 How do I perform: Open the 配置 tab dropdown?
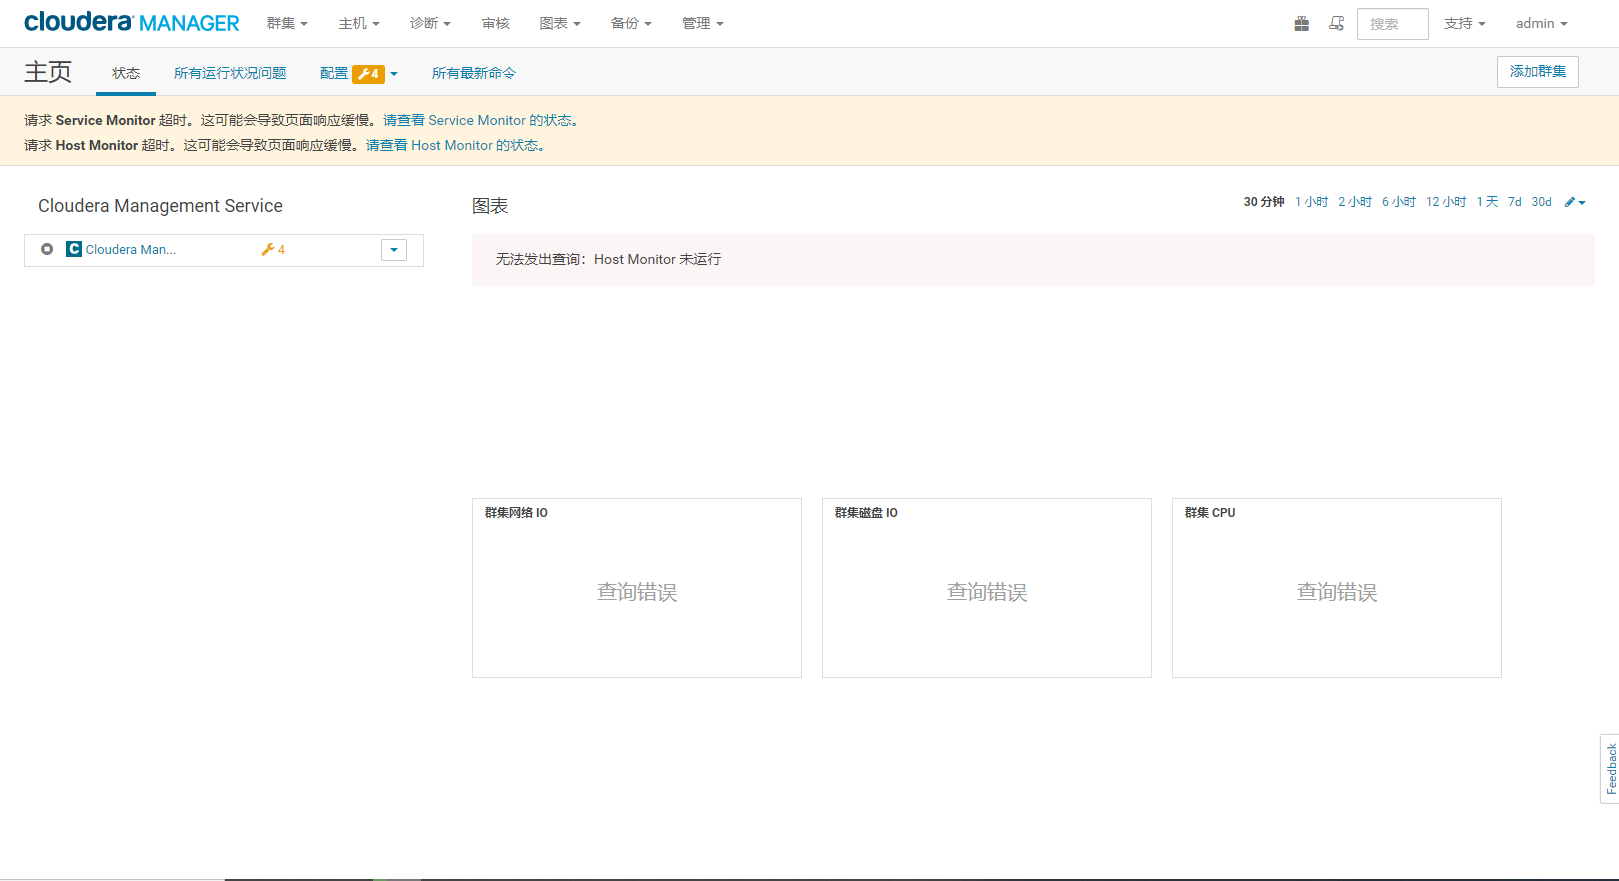(359, 73)
